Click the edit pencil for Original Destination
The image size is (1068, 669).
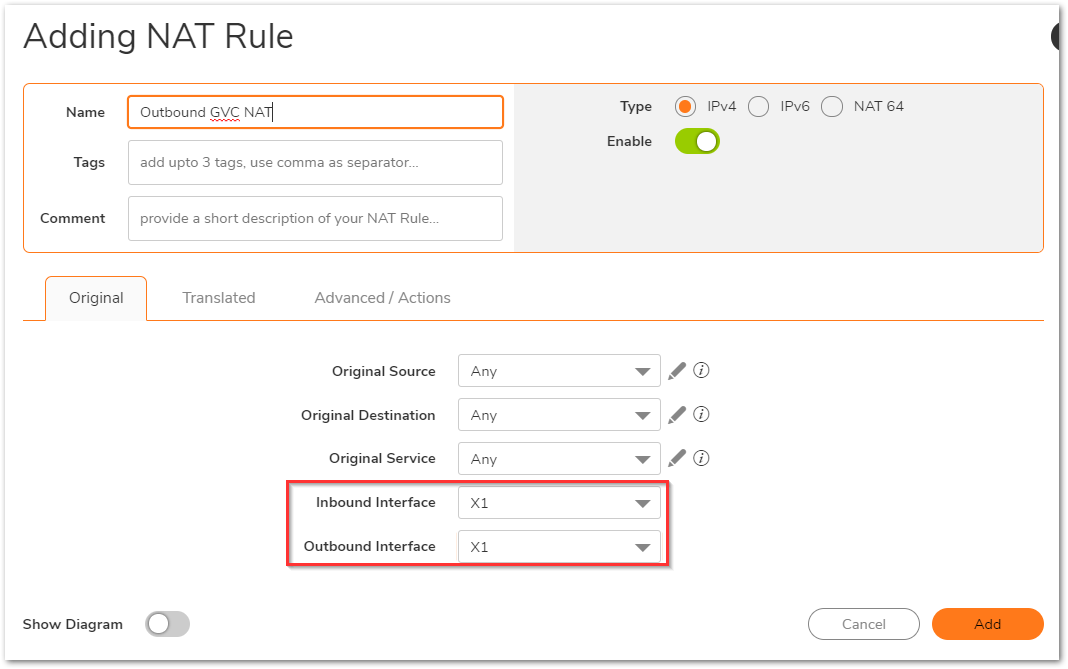click(x=677, y=415)
